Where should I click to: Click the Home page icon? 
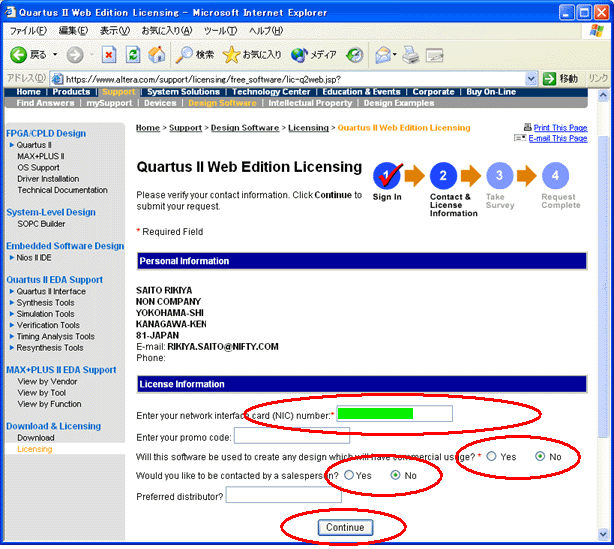[x=156, y=54]
